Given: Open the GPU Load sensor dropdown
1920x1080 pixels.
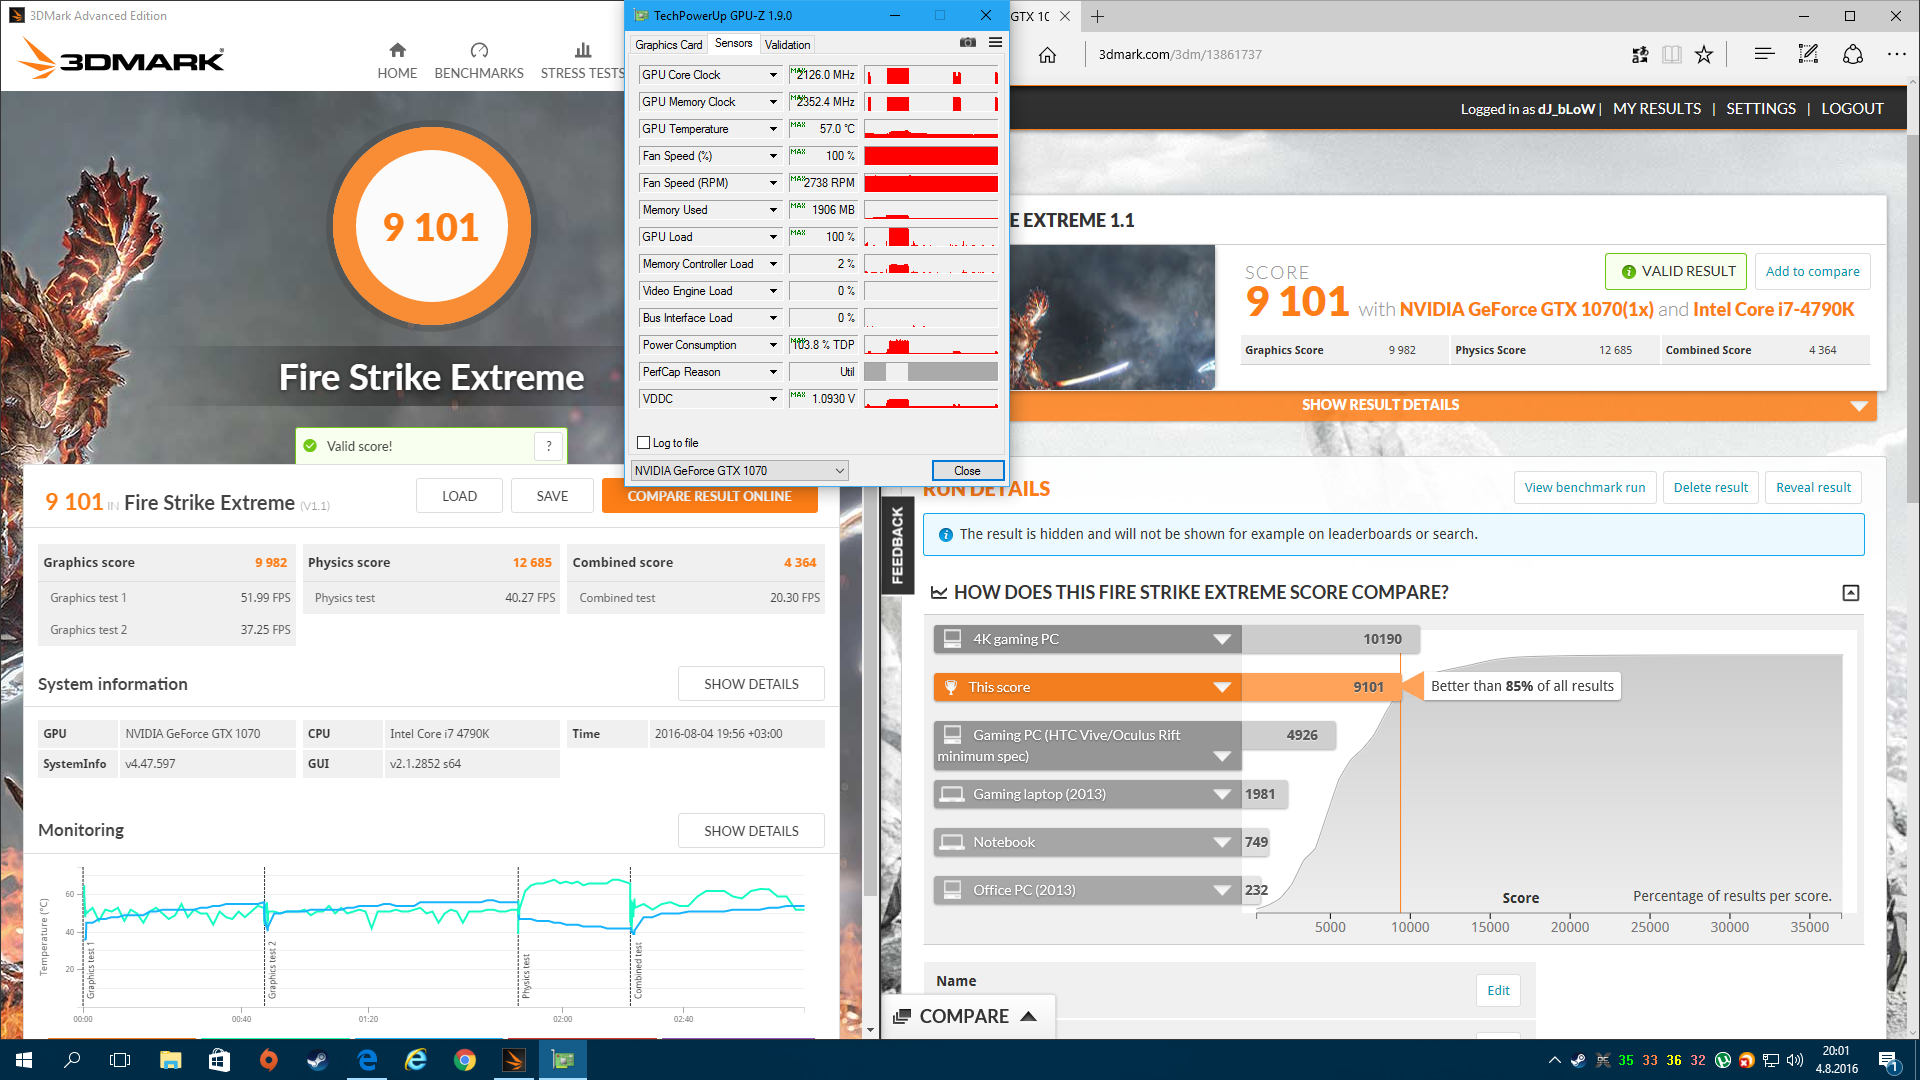Looking at the screenshot, I should click(772, 237).
